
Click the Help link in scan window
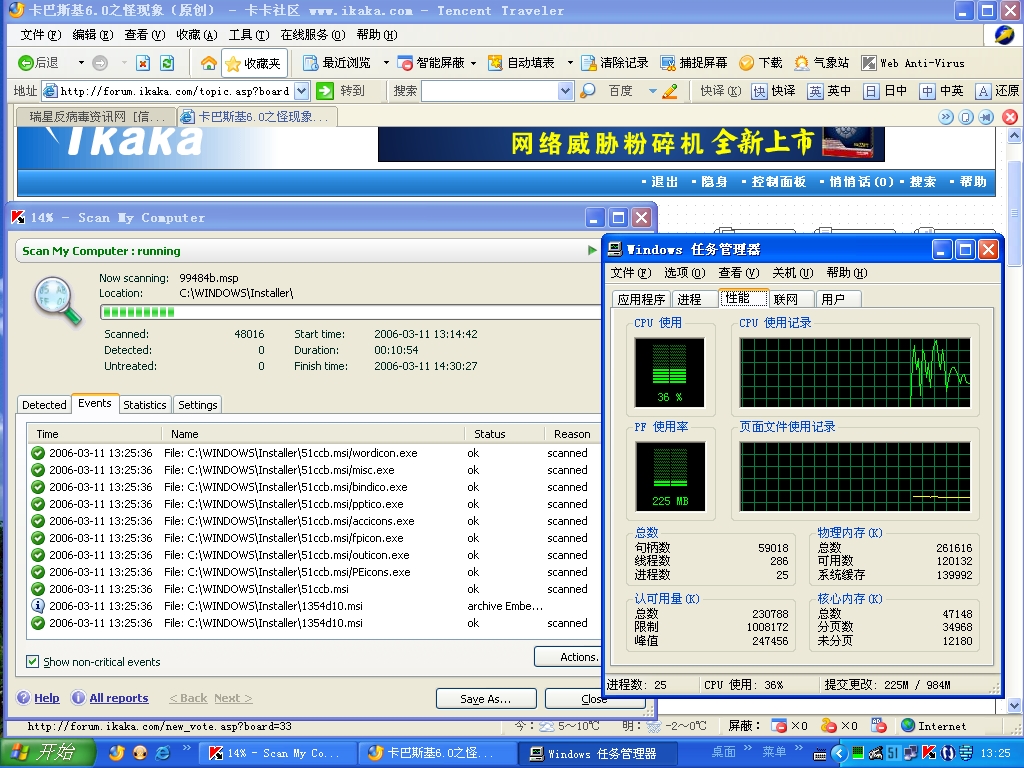[46, 698]
